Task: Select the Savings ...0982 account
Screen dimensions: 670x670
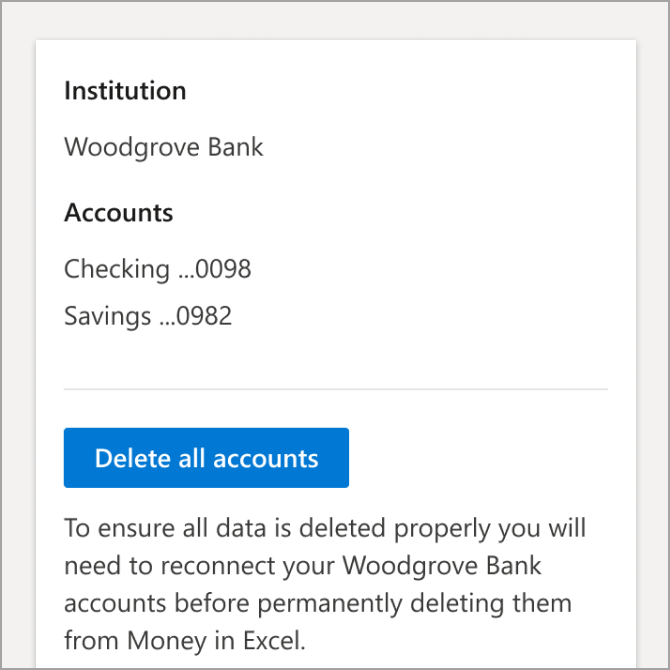Action: pyautogui.click(x=148, y=317)
